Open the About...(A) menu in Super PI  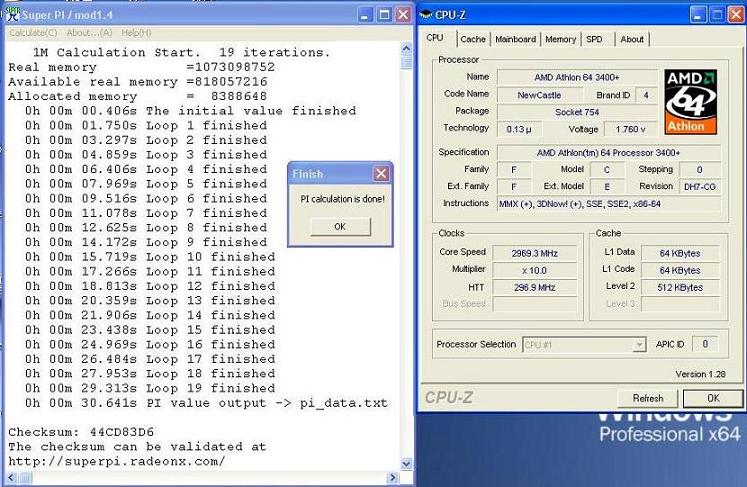tap(89, 32)
